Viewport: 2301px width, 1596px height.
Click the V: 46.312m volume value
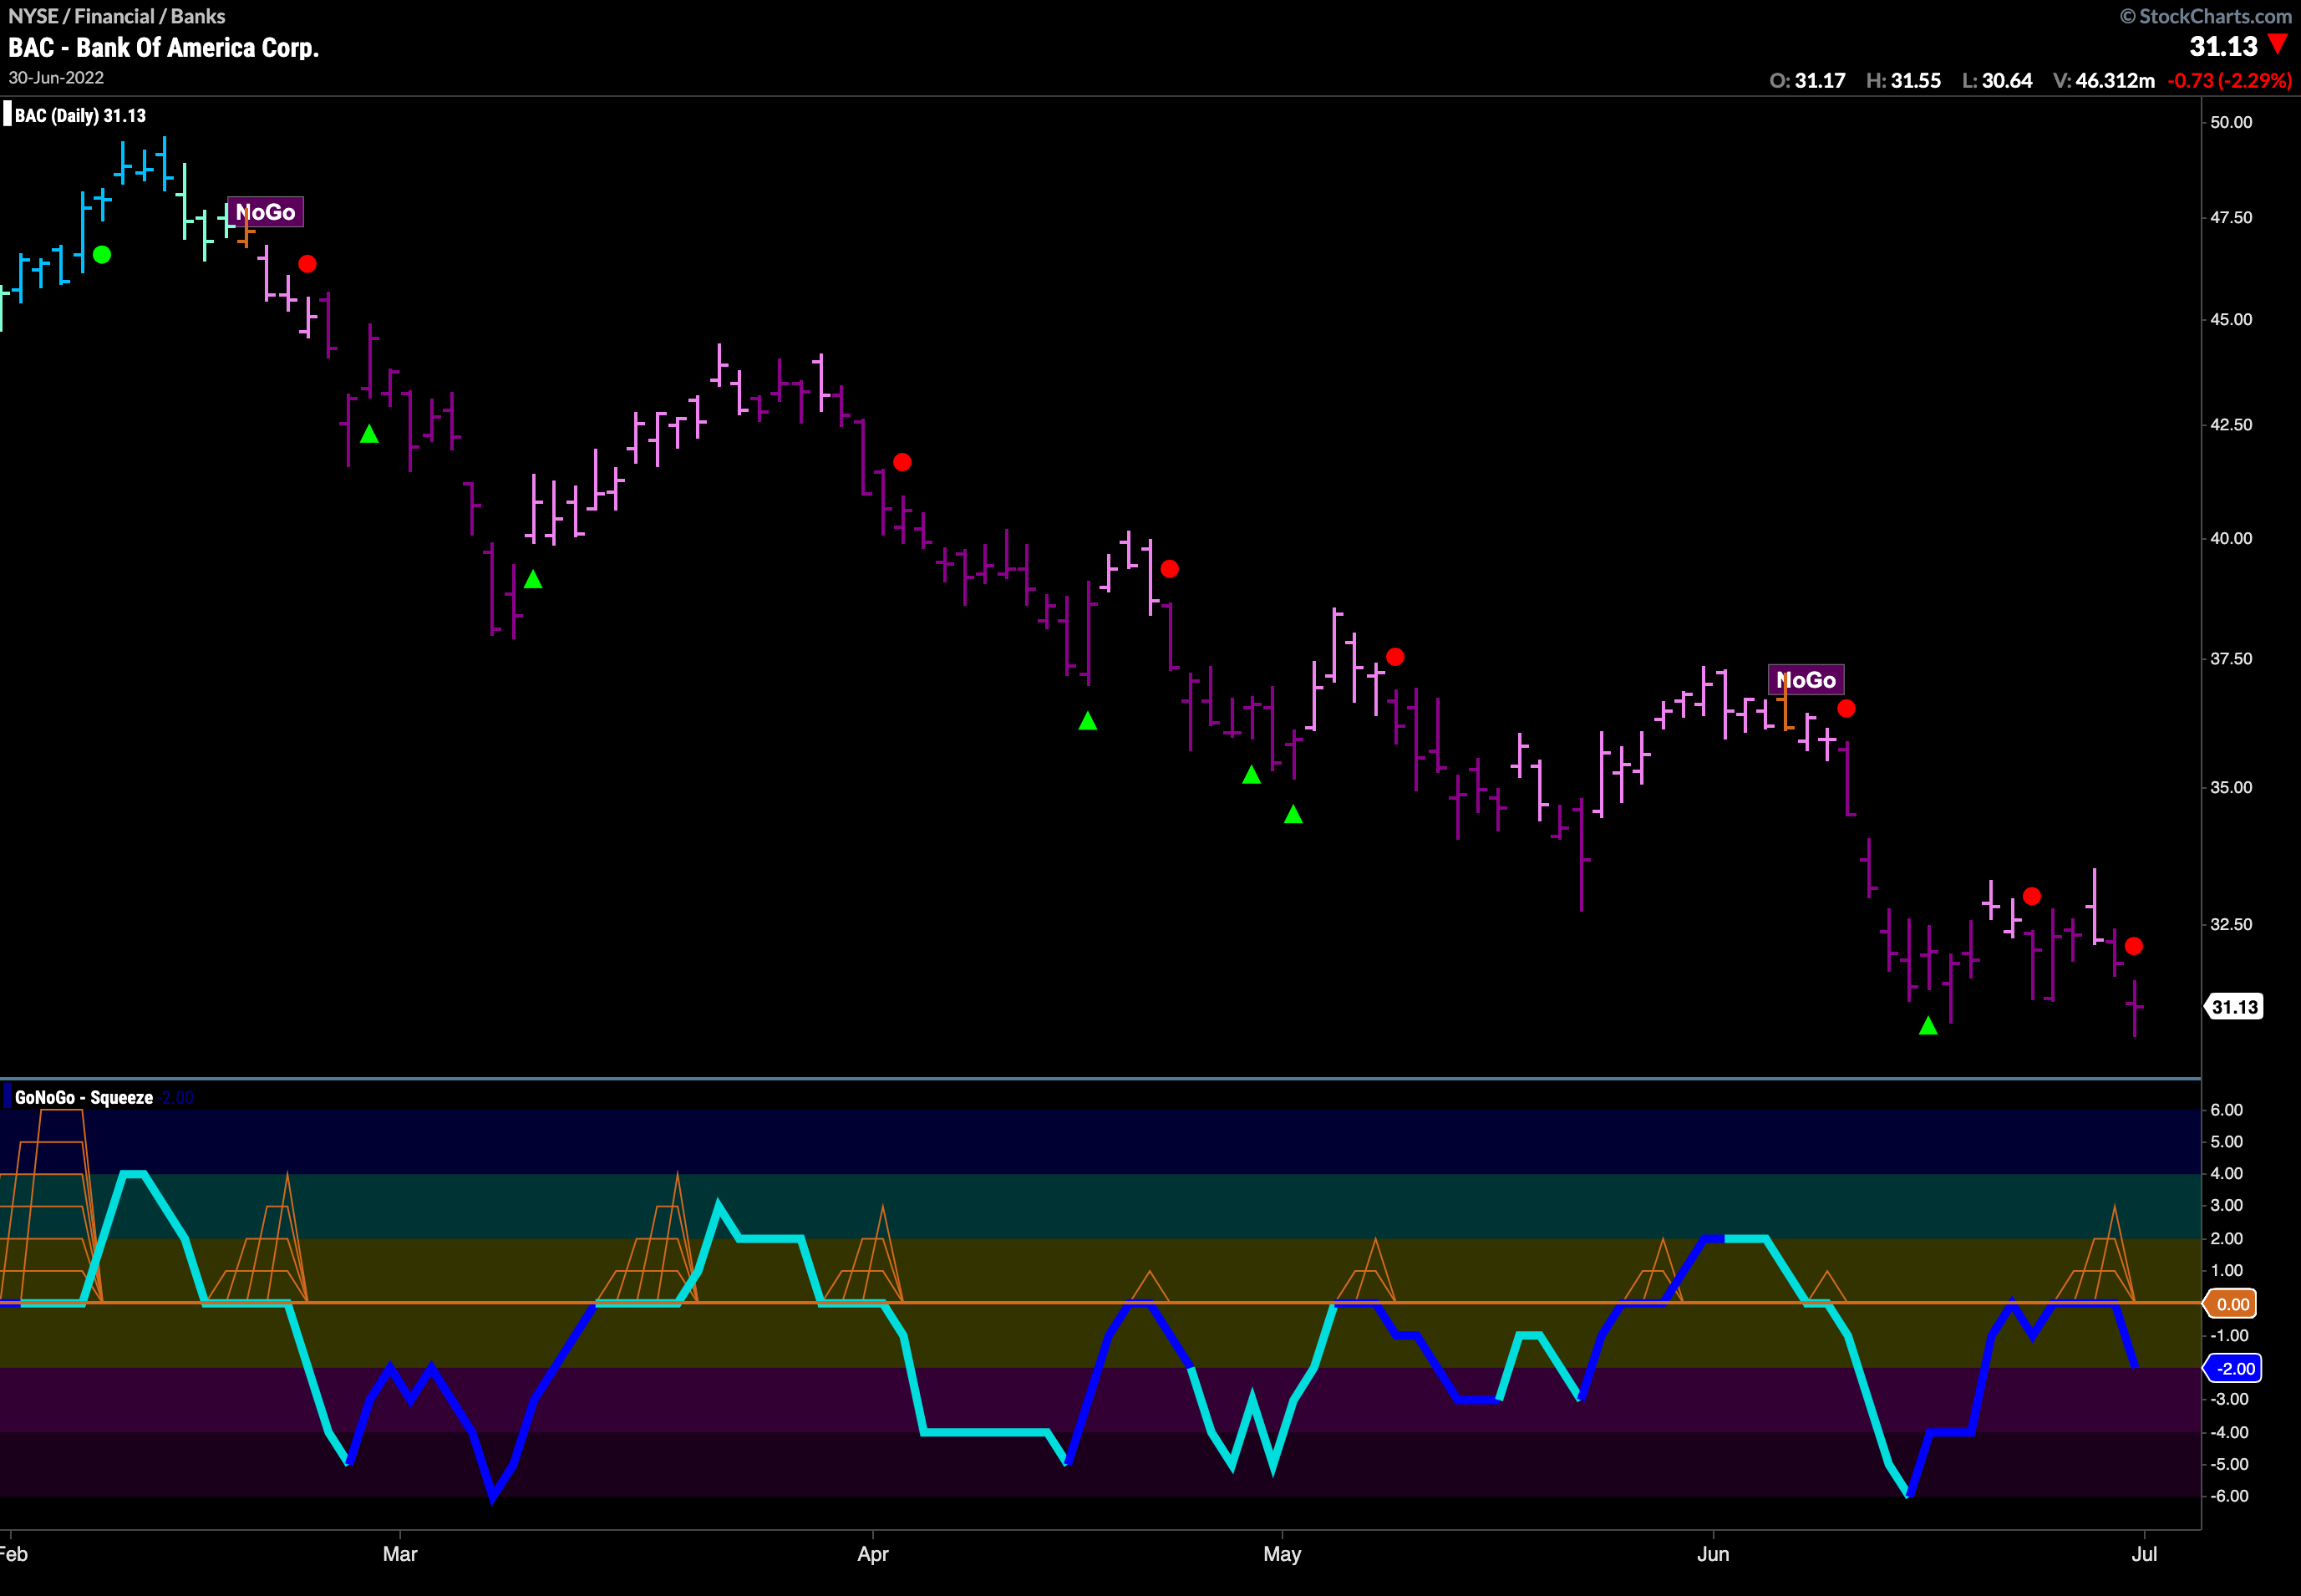2104,81
